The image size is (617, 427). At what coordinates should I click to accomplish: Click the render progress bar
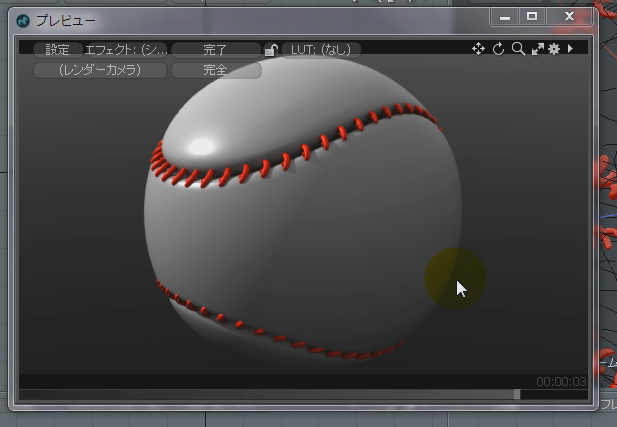point(268,395)
